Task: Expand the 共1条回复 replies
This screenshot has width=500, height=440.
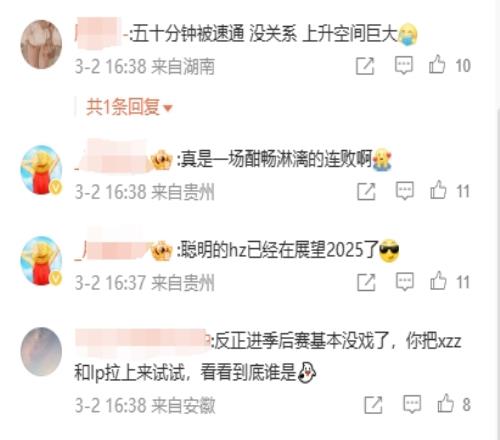Action: click(x=129, y=107)
